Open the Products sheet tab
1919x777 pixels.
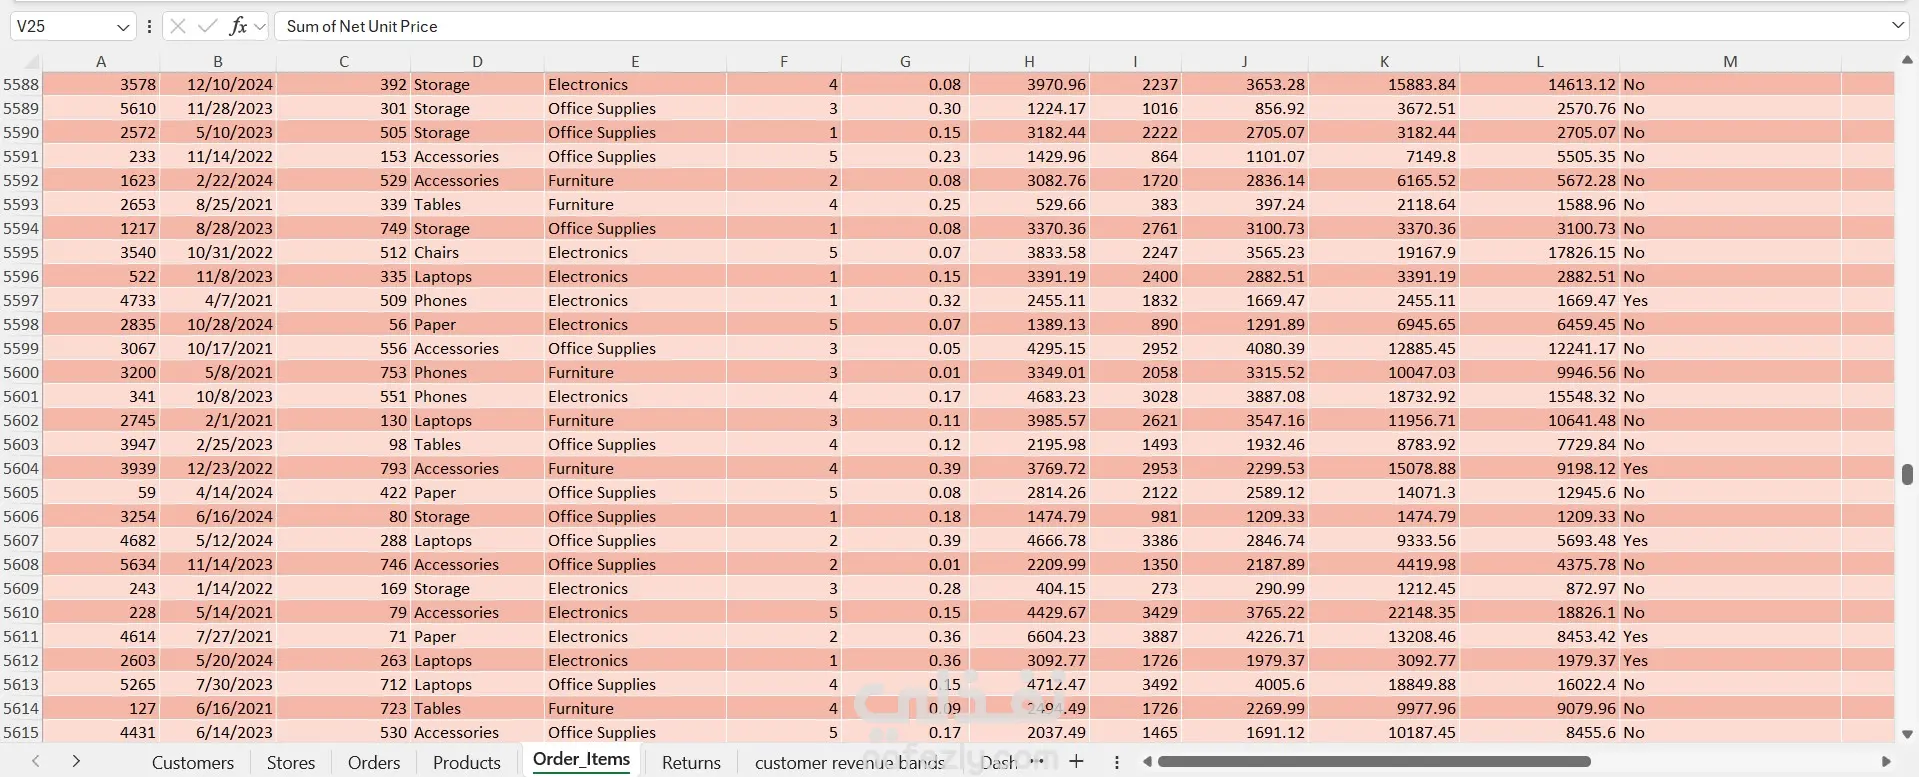467,762
